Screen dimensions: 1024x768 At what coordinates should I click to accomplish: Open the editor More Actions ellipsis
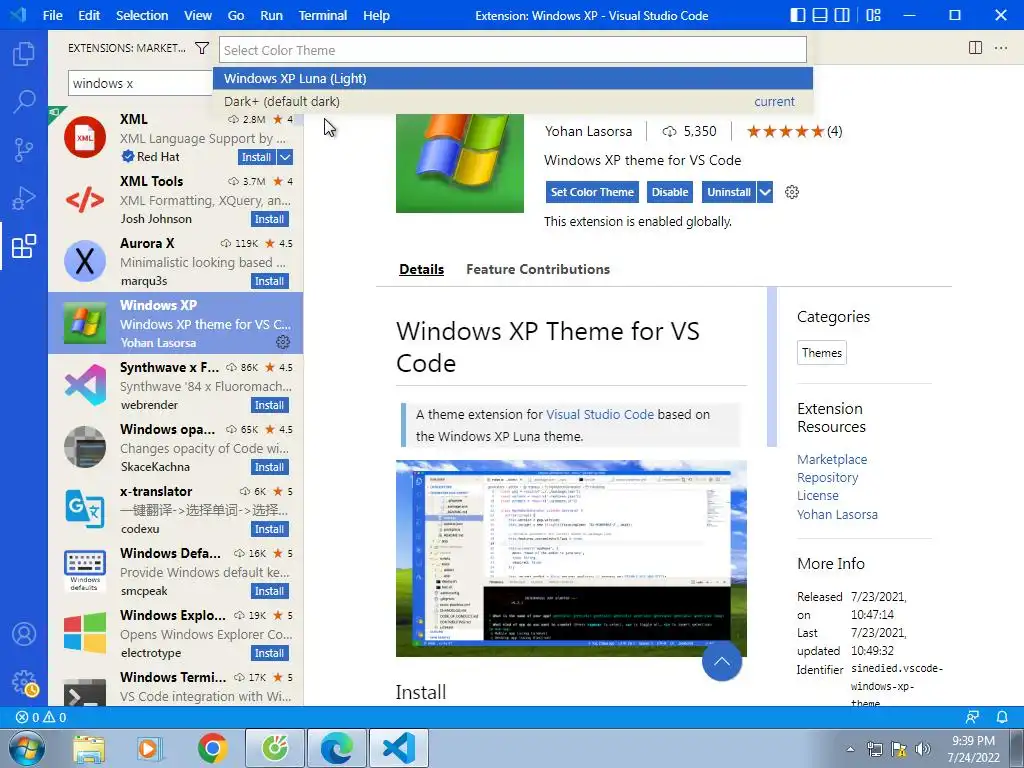tap(1000, 48)
